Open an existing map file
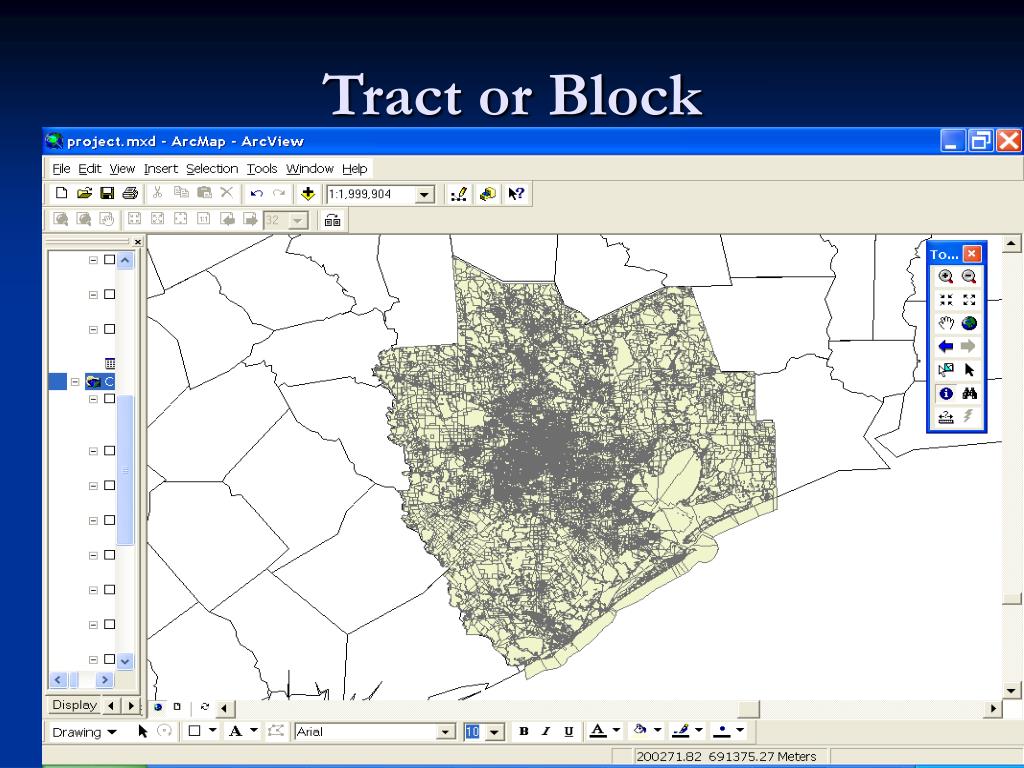 pyautogui.click(x=84, y=193)
